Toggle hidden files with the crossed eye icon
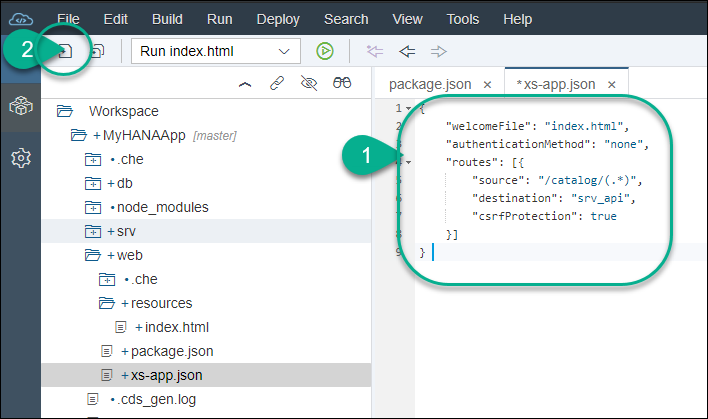This screenshot has height=419, width=708. (x=309, y=83)
